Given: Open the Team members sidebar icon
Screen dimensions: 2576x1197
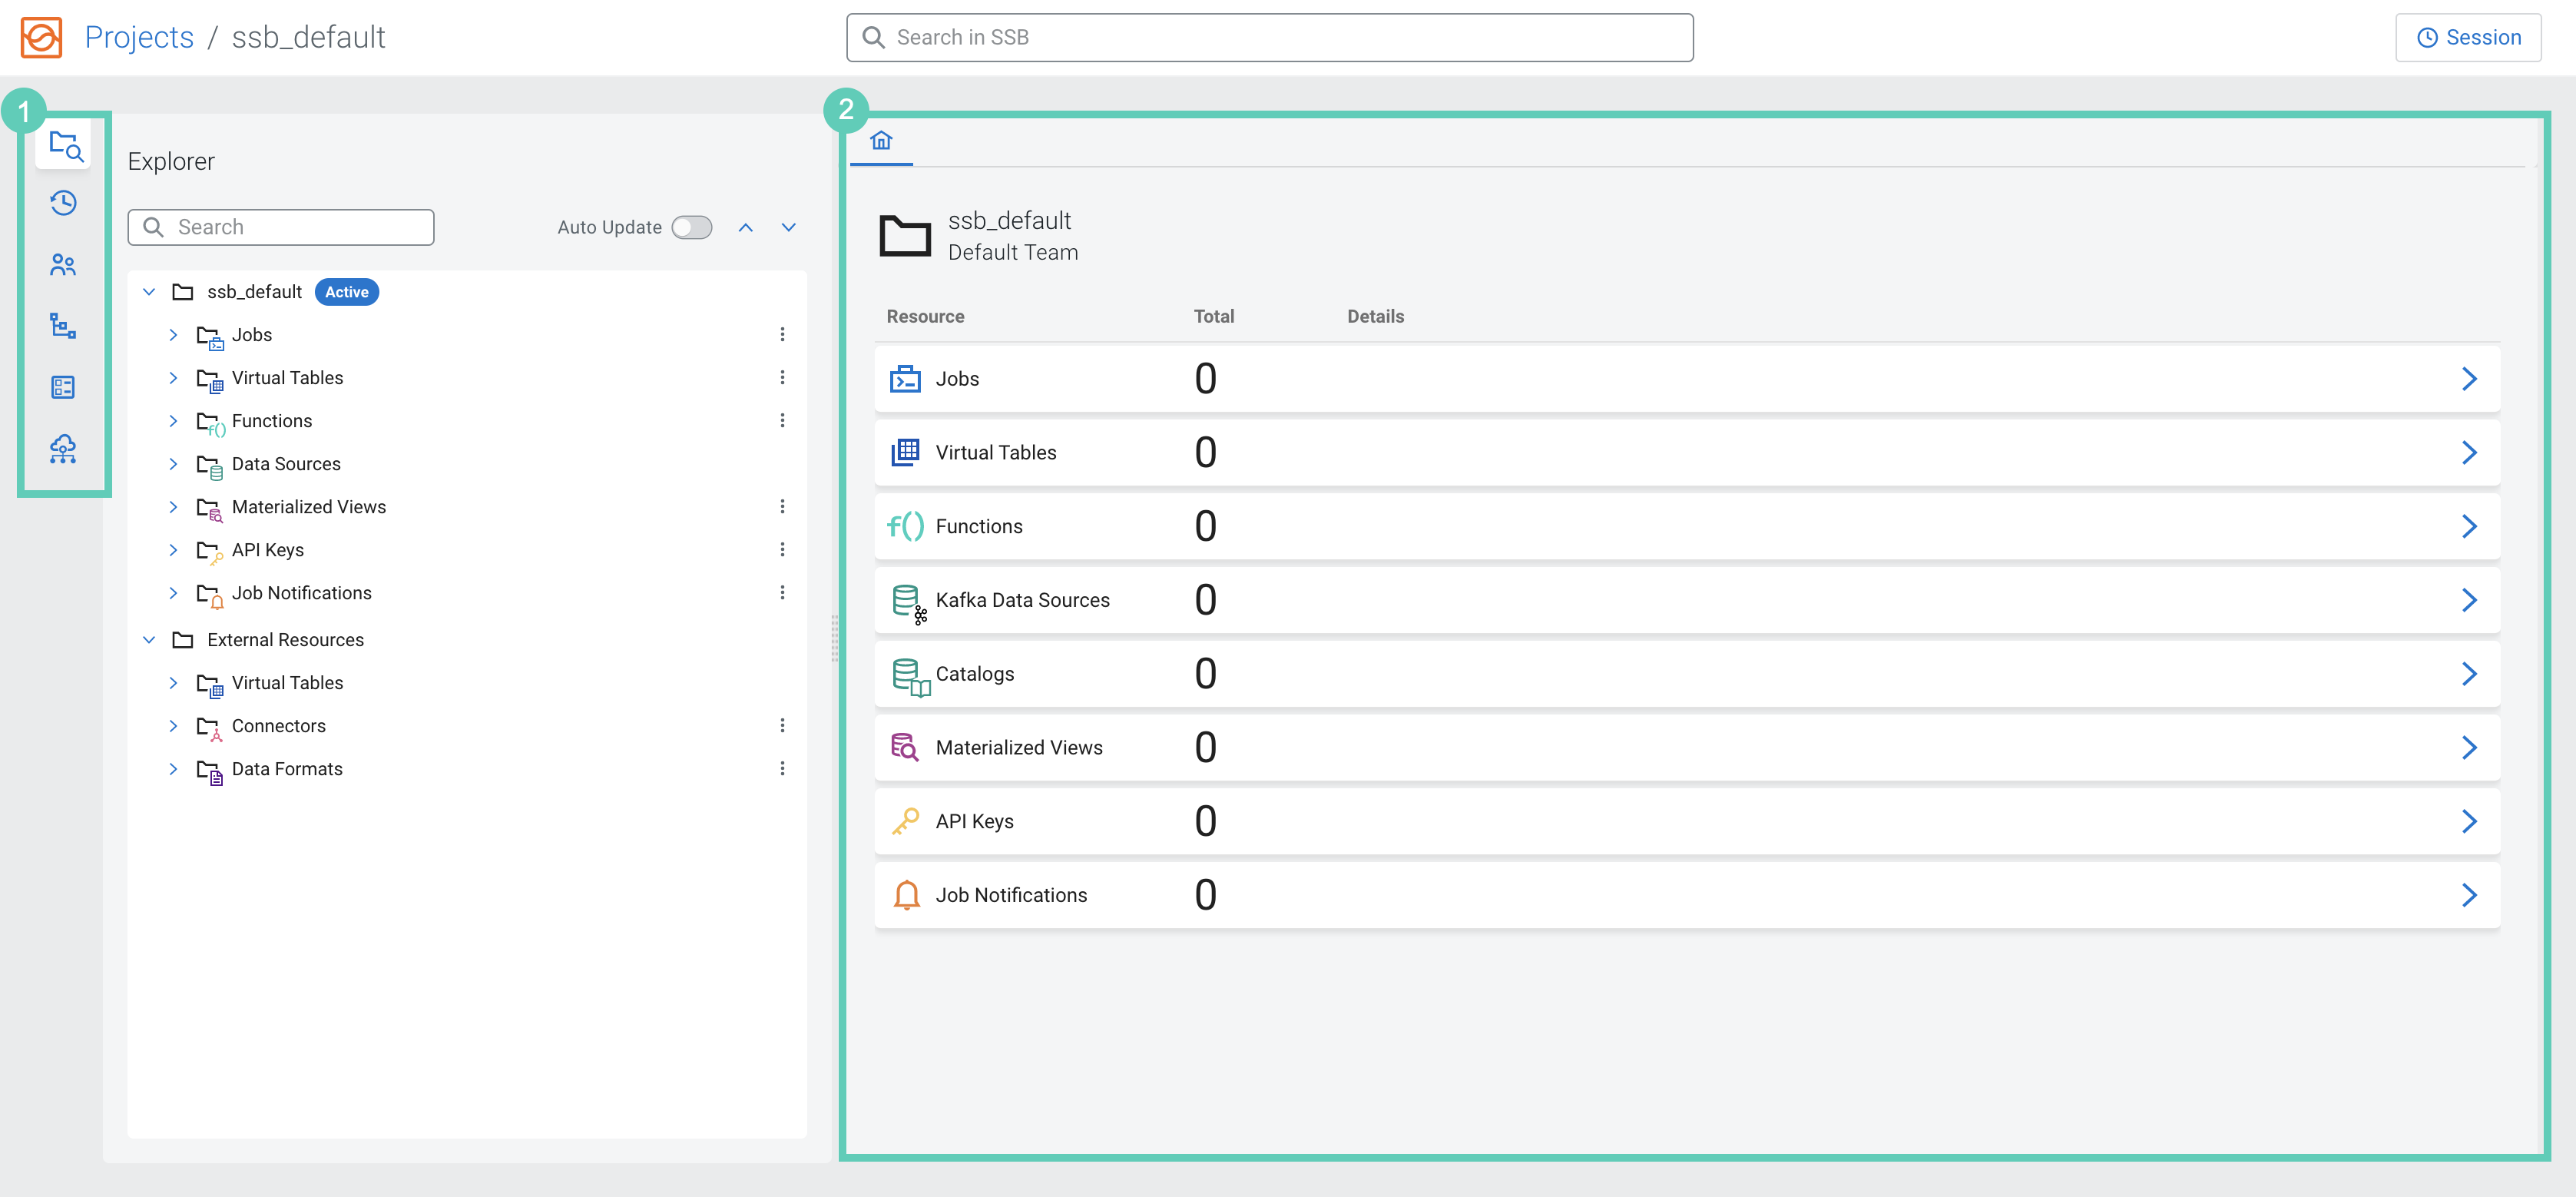Looking at the screenshot, I should [x=63, y=265].
